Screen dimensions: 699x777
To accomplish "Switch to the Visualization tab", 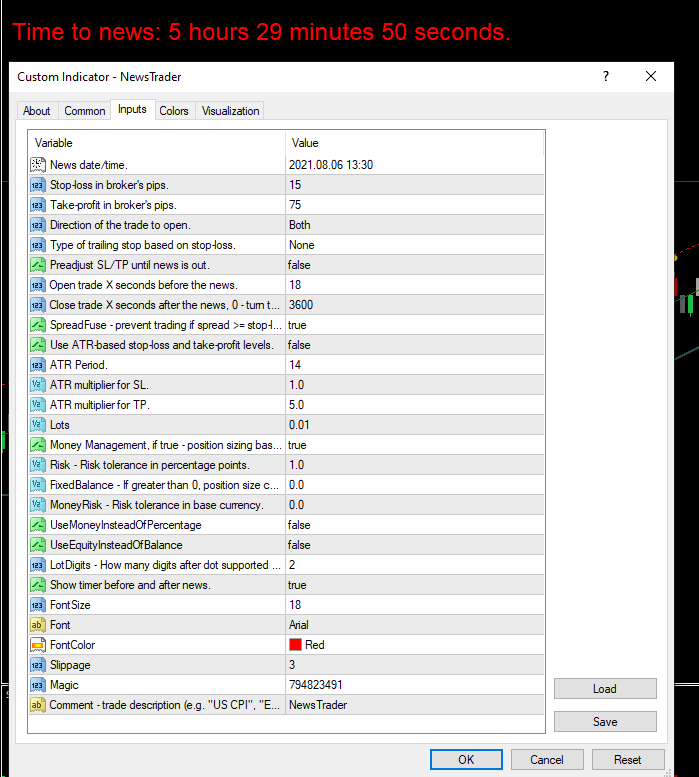I will 230,111.
